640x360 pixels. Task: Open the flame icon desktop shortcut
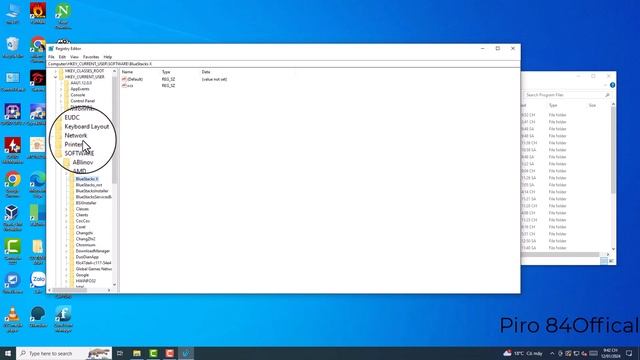pyautogui.click(x=38, y=13)
